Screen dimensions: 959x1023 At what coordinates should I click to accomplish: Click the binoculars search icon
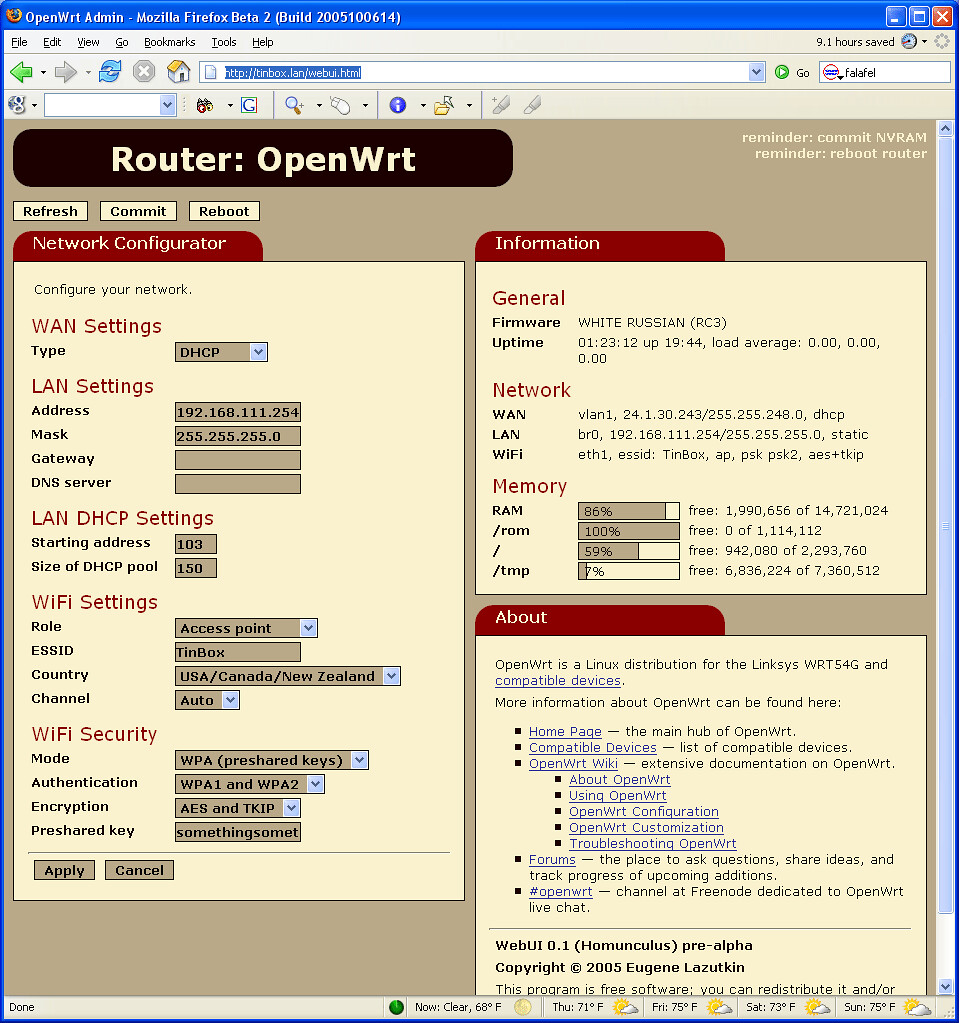pyautogui.click(x=205, y=105)
